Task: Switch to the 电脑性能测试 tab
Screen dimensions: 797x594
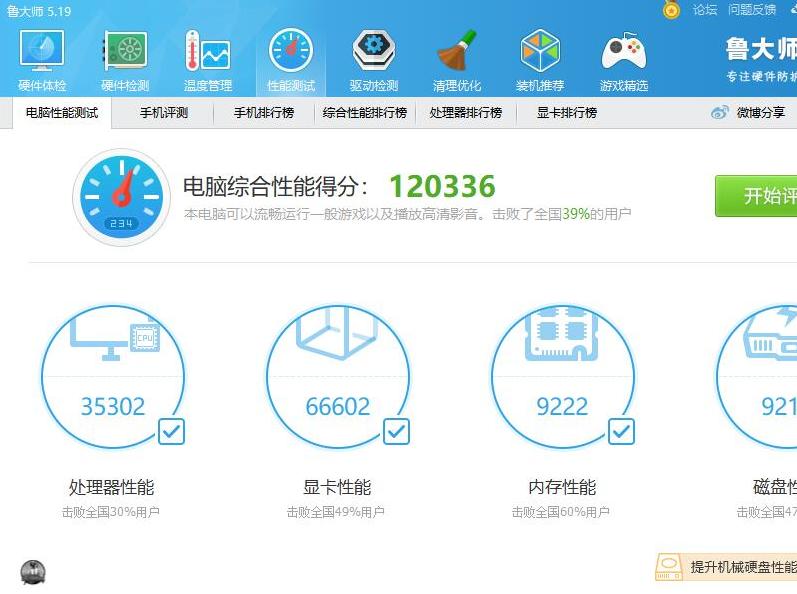Action: [62, 113]
